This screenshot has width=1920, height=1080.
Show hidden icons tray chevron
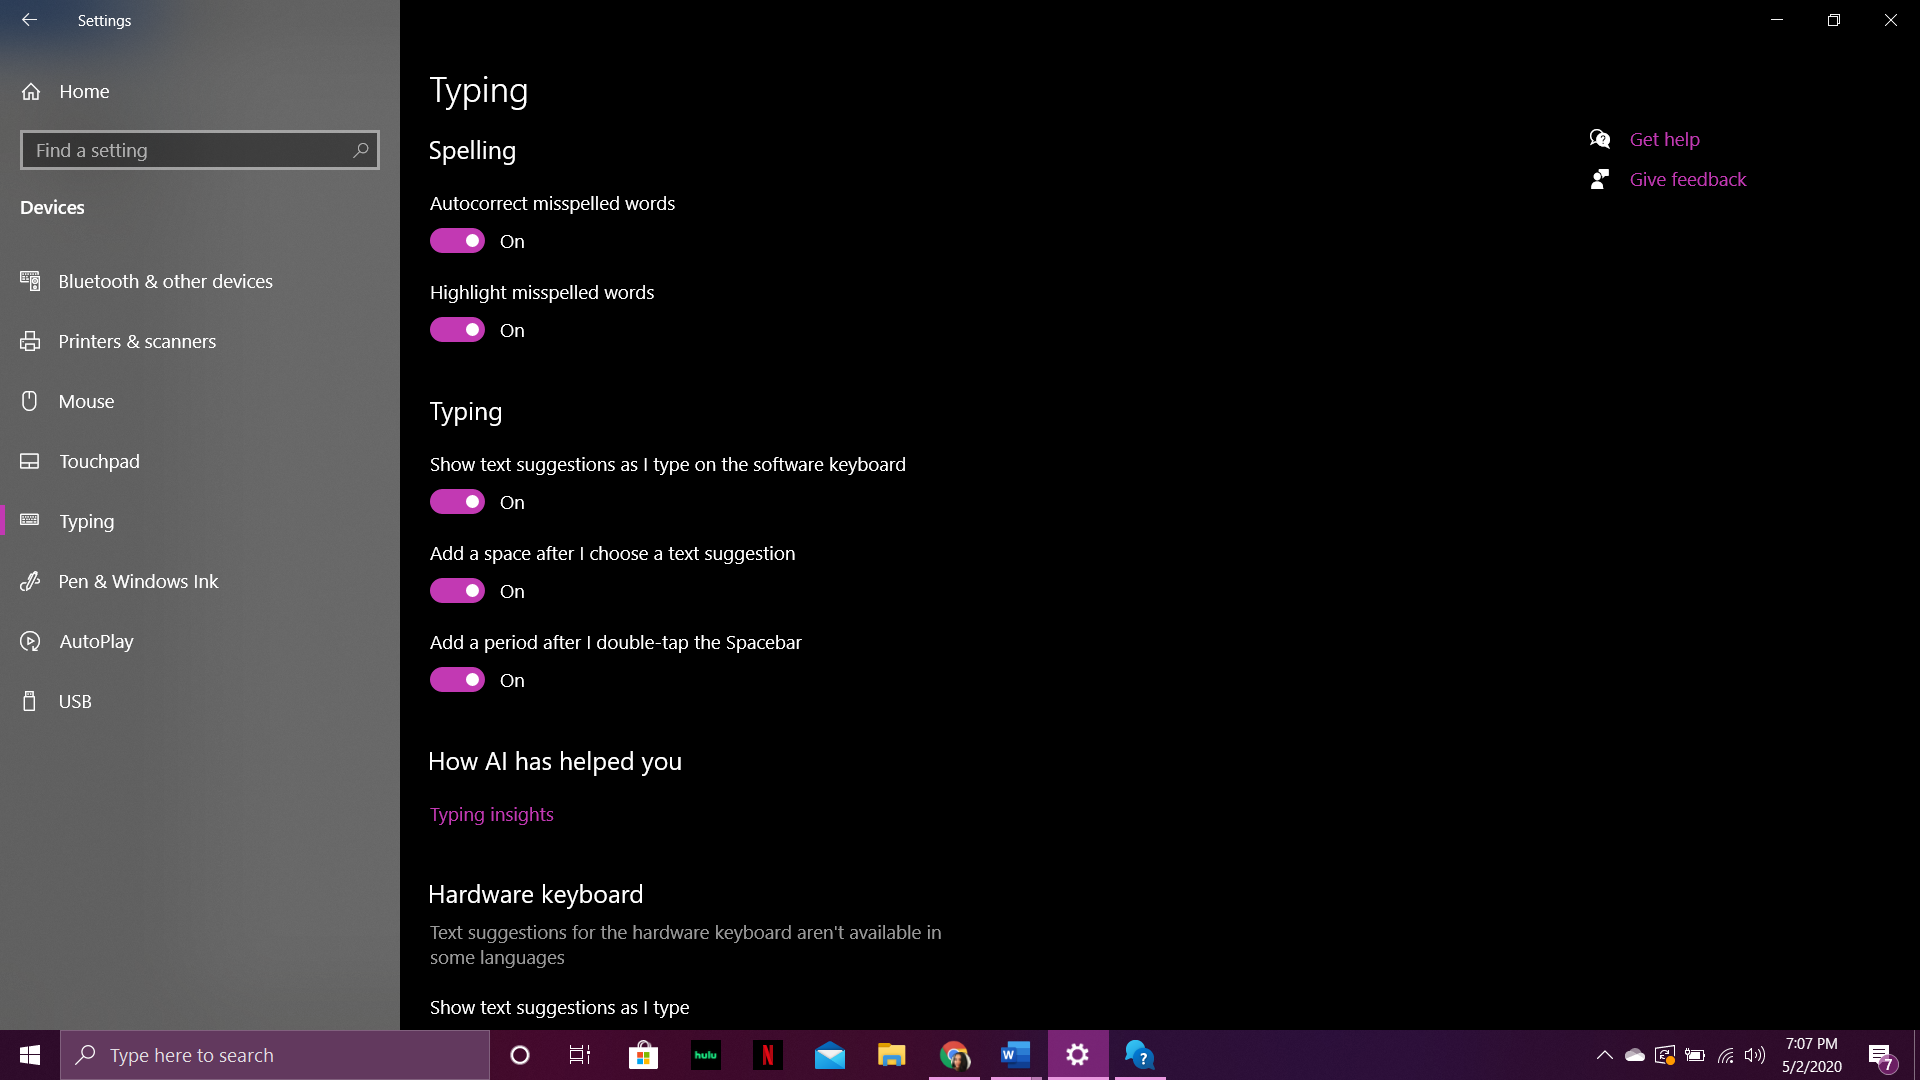pos(1604,1055)
